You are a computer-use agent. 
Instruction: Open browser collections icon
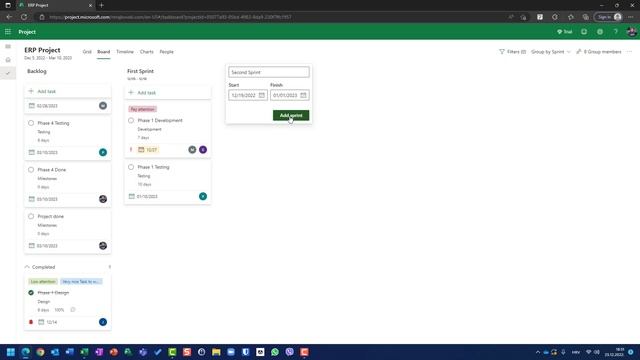(x=586, y=17)
